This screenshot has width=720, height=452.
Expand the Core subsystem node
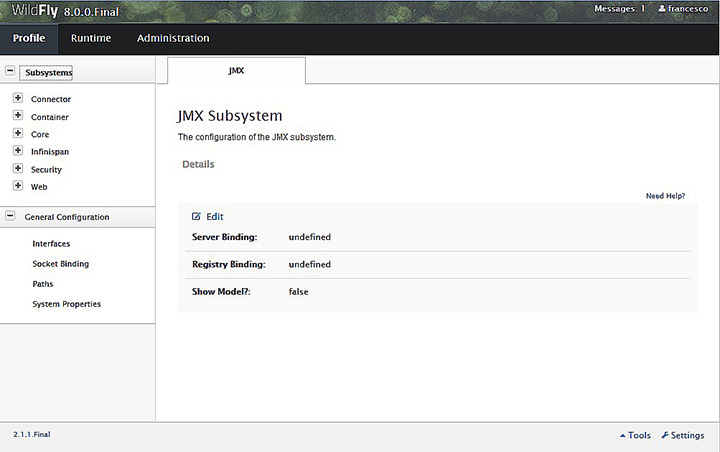point(18,133)
